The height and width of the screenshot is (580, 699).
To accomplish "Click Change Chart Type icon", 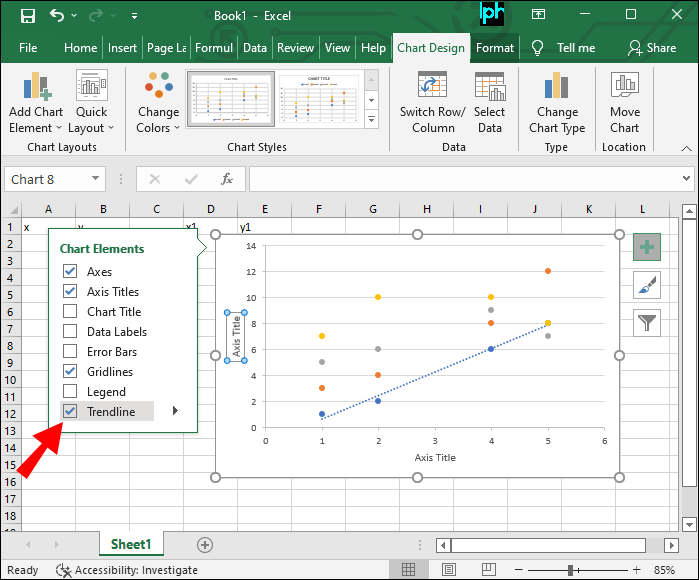I will [x=557, y=87].
